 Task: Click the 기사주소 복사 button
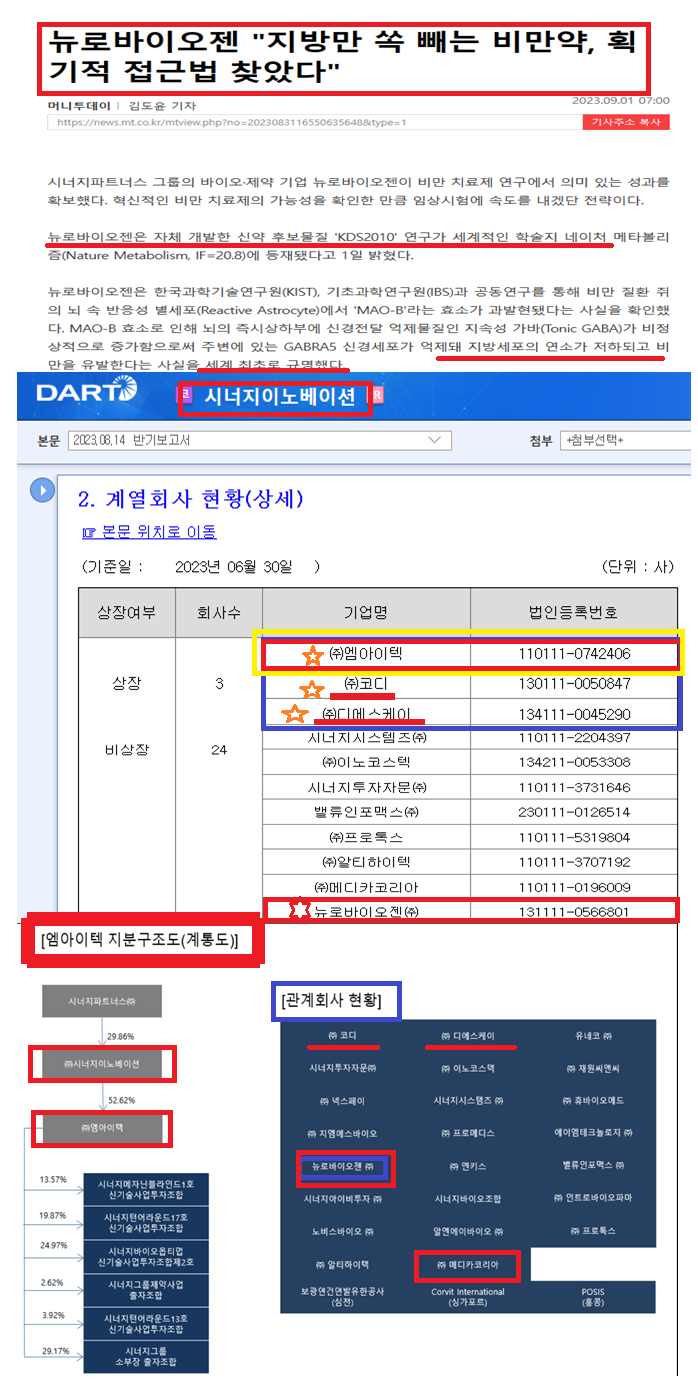(x=626, y=122)
